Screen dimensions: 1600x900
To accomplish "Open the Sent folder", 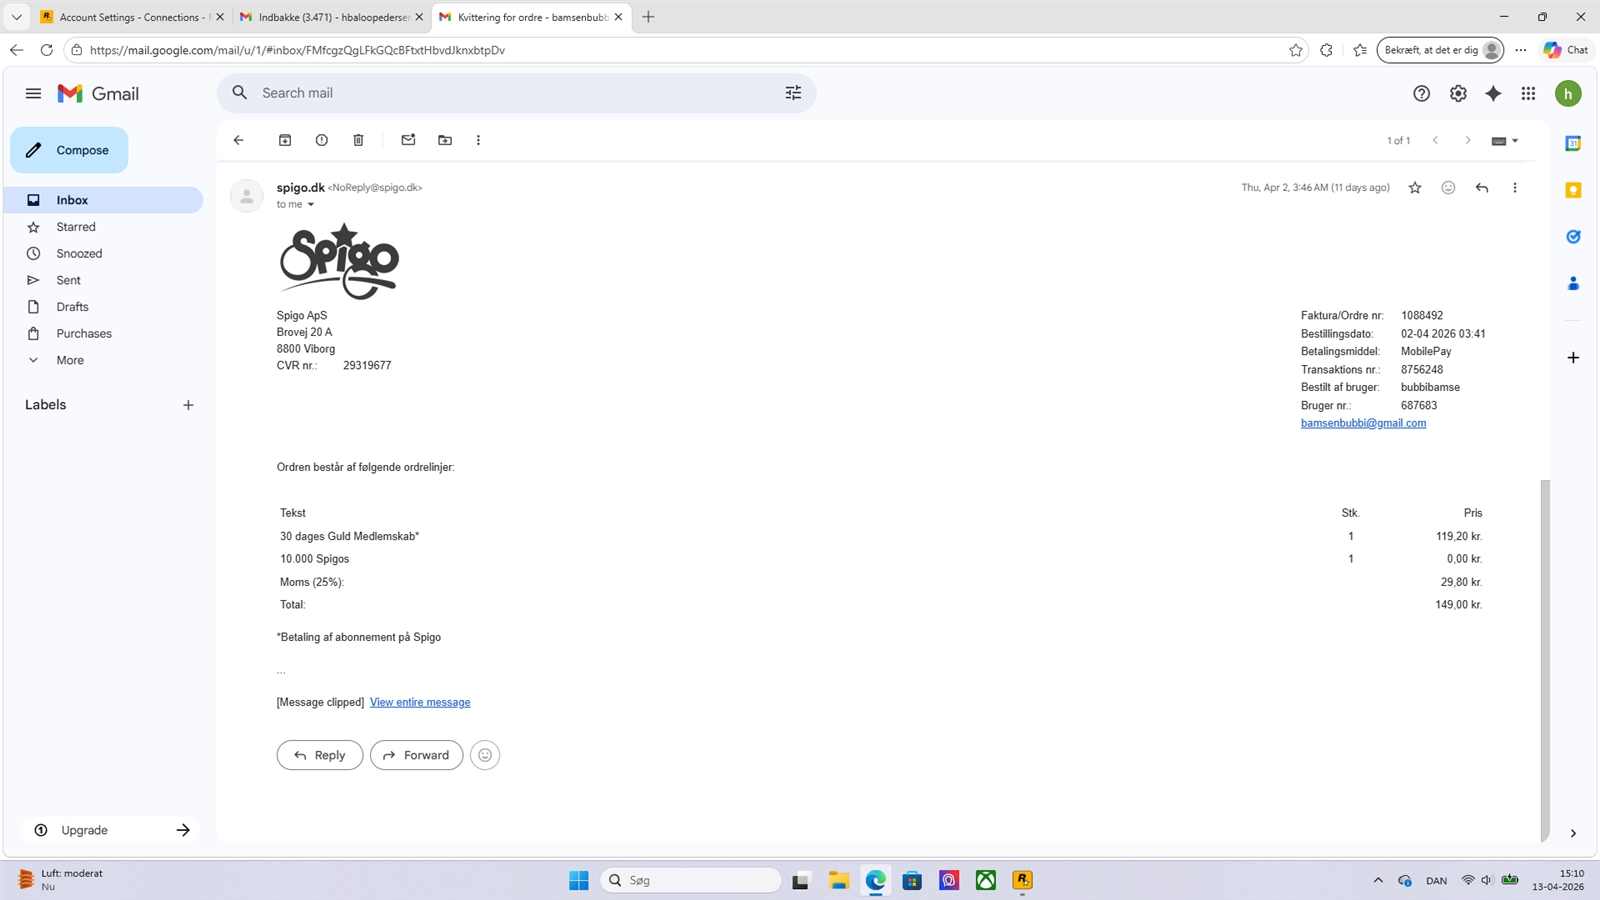I will coord(68,280).
